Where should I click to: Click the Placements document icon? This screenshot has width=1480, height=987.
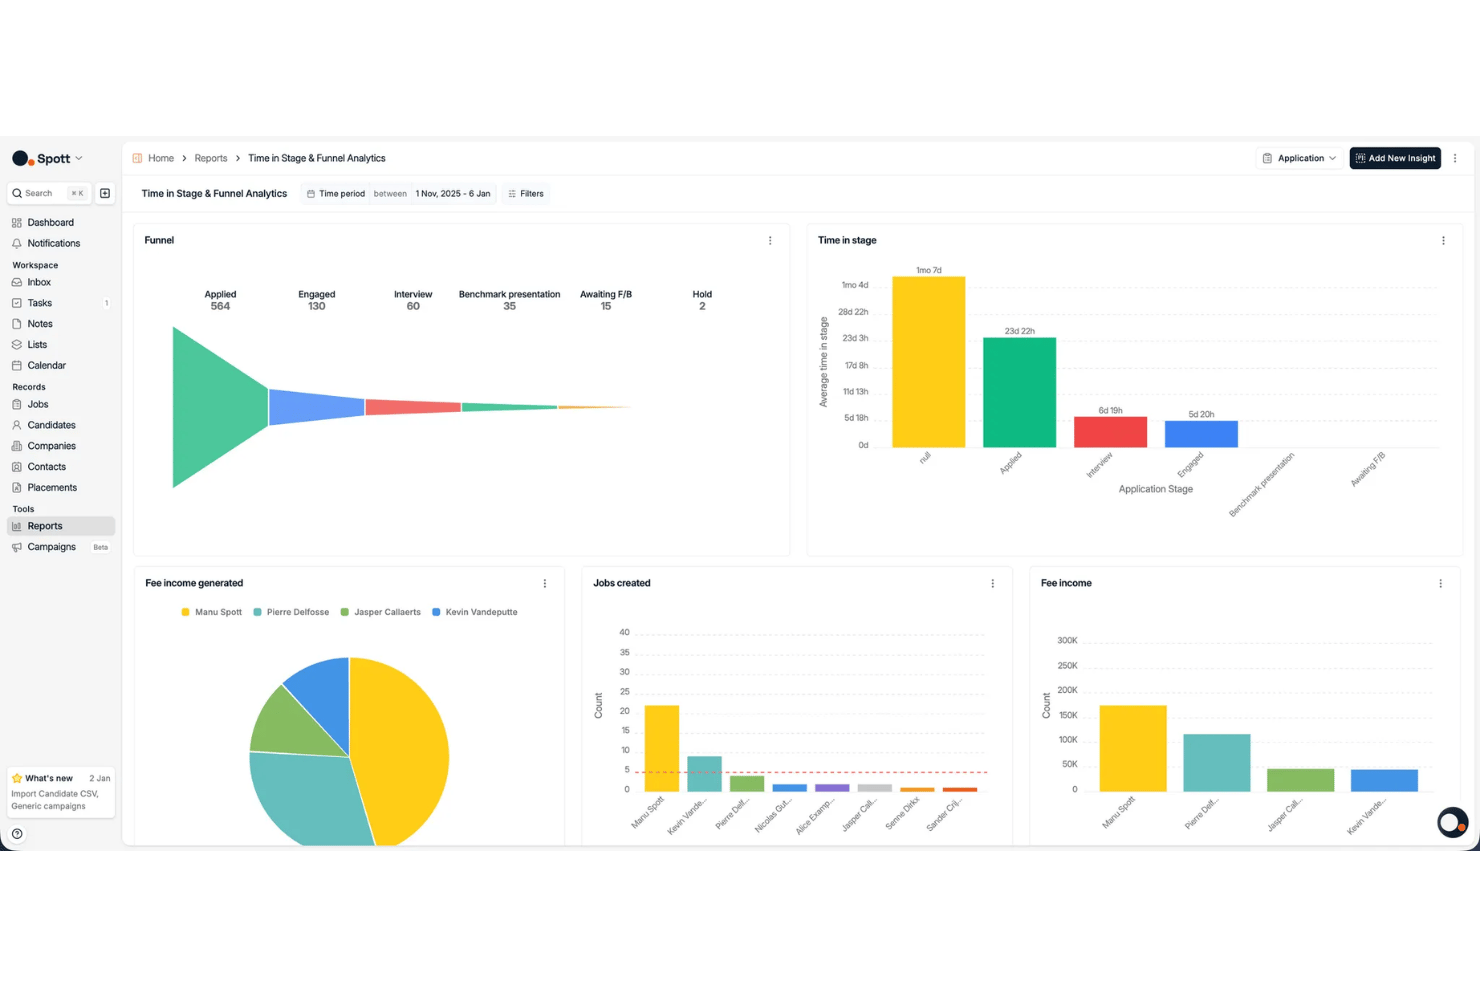coord(17,488)
